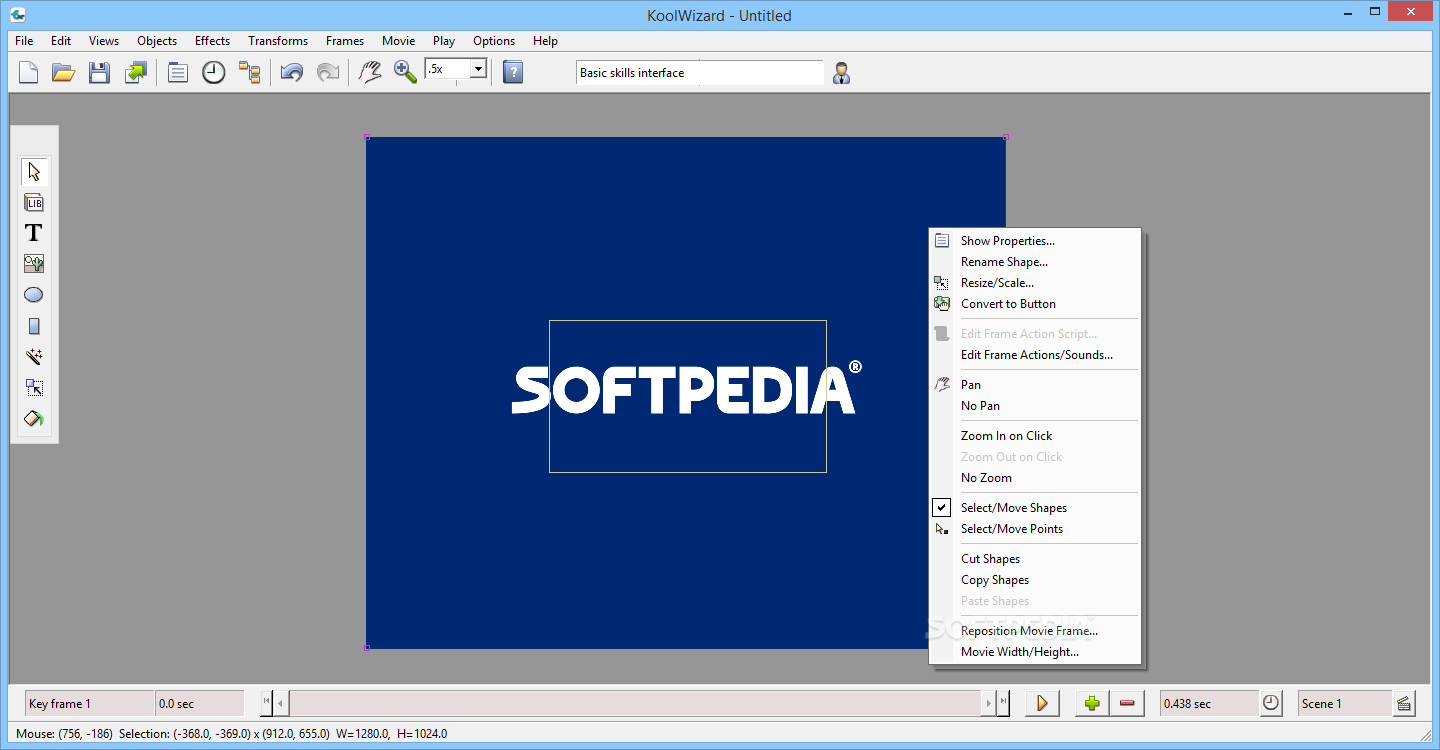Remove key frame with red minus button
1440x750 pixels.
click(x=1128, y=703)
